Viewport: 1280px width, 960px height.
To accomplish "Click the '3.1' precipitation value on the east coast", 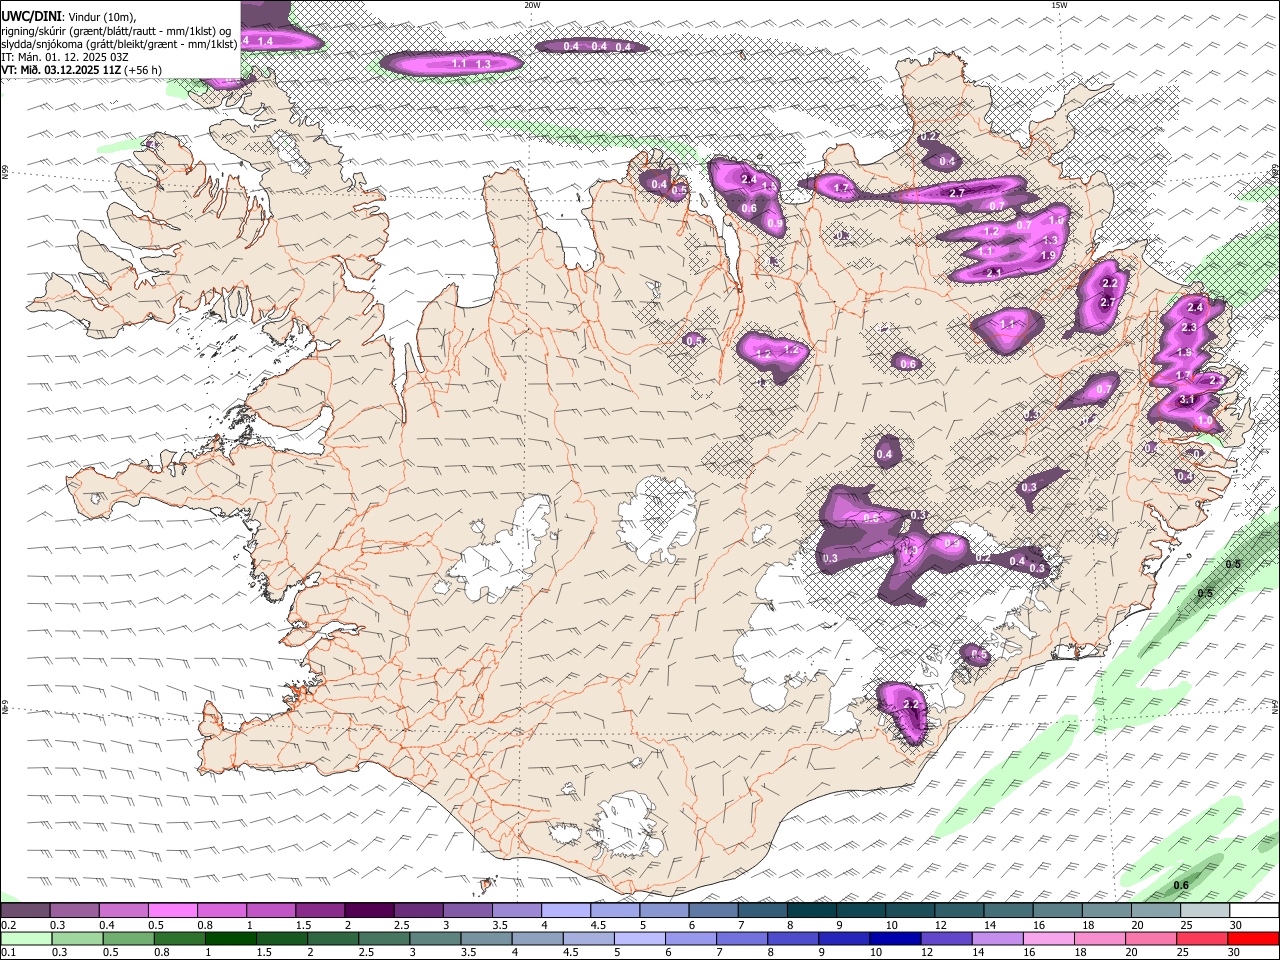I will 1187,400.
